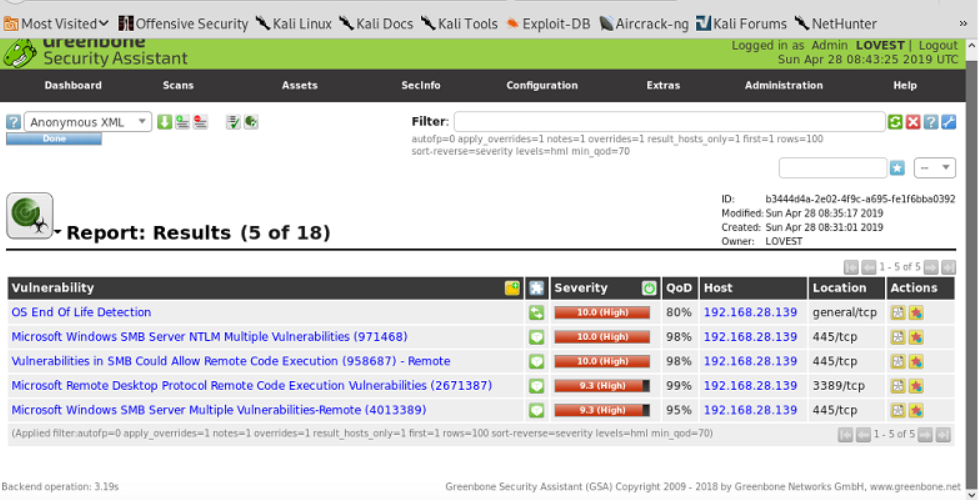
Task: Click the LOVEST username link
Action: [x=880, y=46]
